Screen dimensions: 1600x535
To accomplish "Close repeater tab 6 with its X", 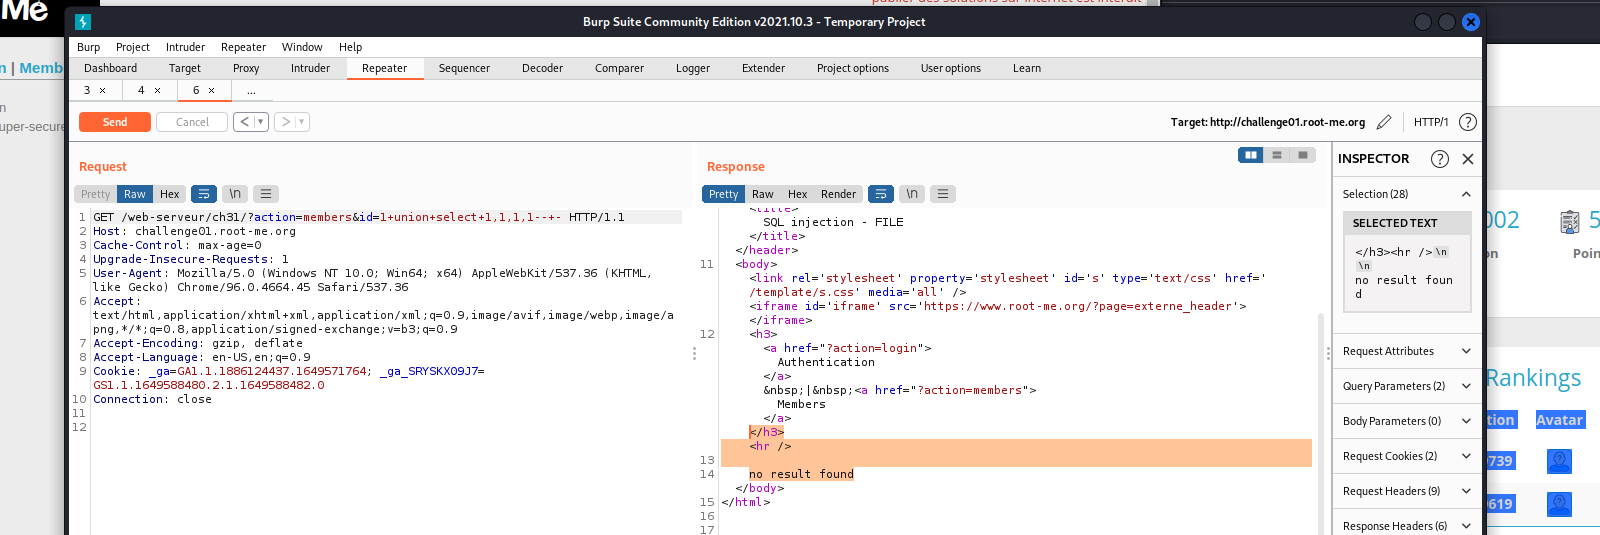I will tap(211, 90).
